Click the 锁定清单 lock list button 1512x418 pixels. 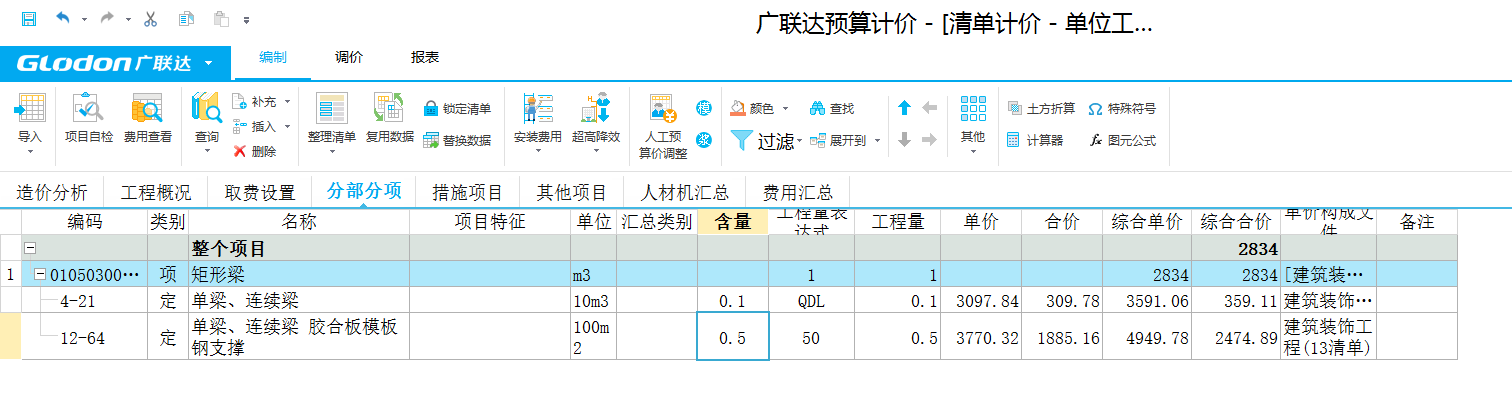pos(457,108)
